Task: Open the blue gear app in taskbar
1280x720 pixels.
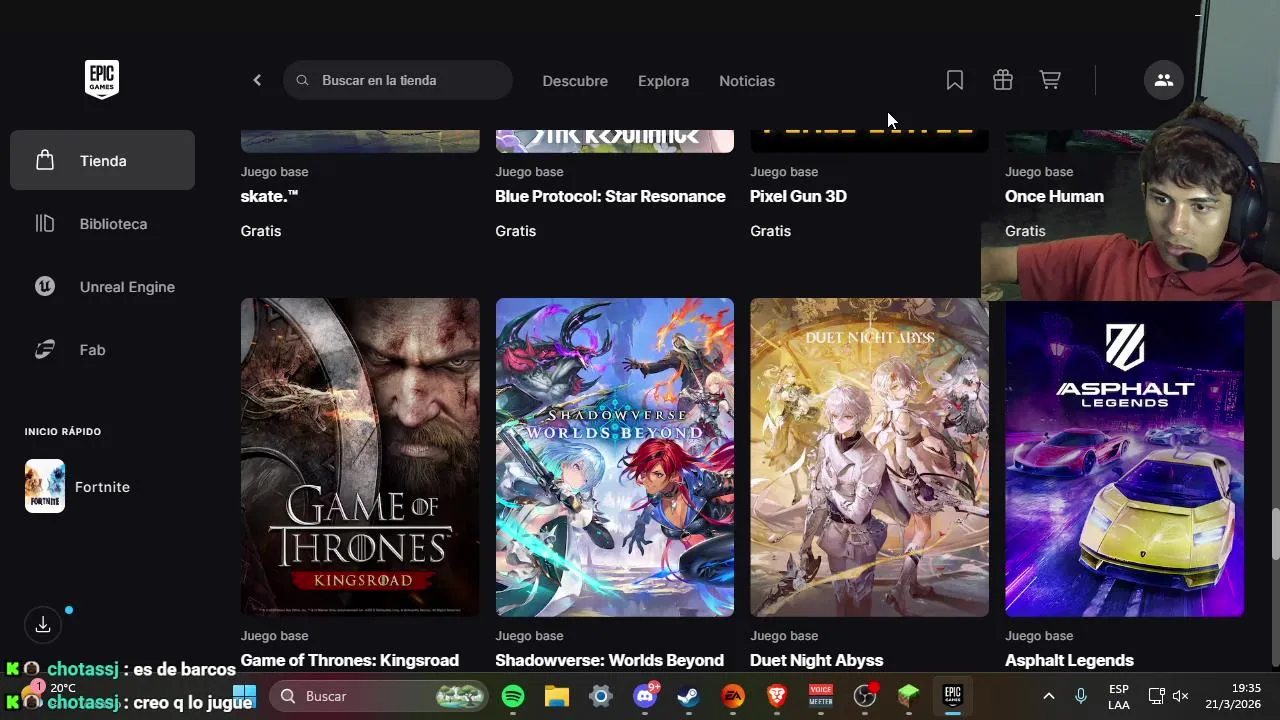Action: pos(601,695)
